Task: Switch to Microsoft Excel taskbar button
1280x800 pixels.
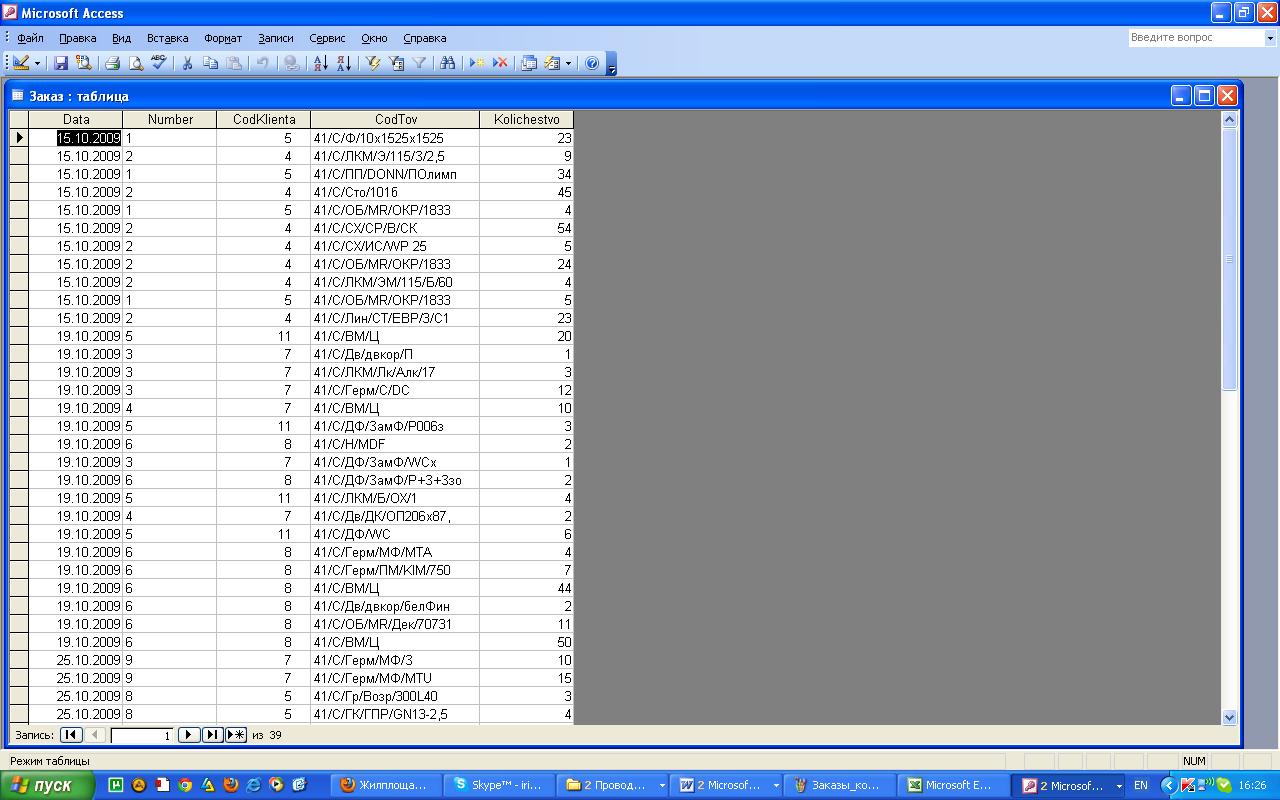Action: (x=953, y=785)
